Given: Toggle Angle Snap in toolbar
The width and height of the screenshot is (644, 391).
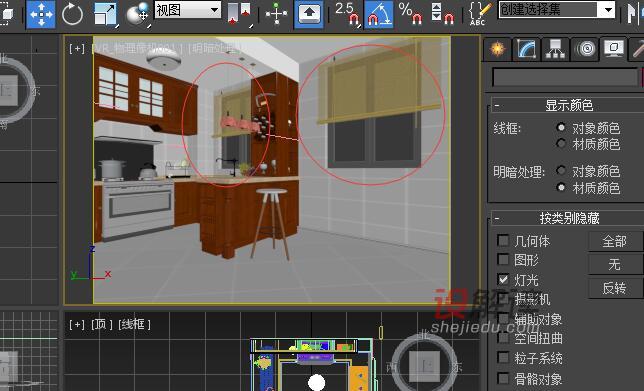Looking at the screenshot, I should tap(378, 14).
